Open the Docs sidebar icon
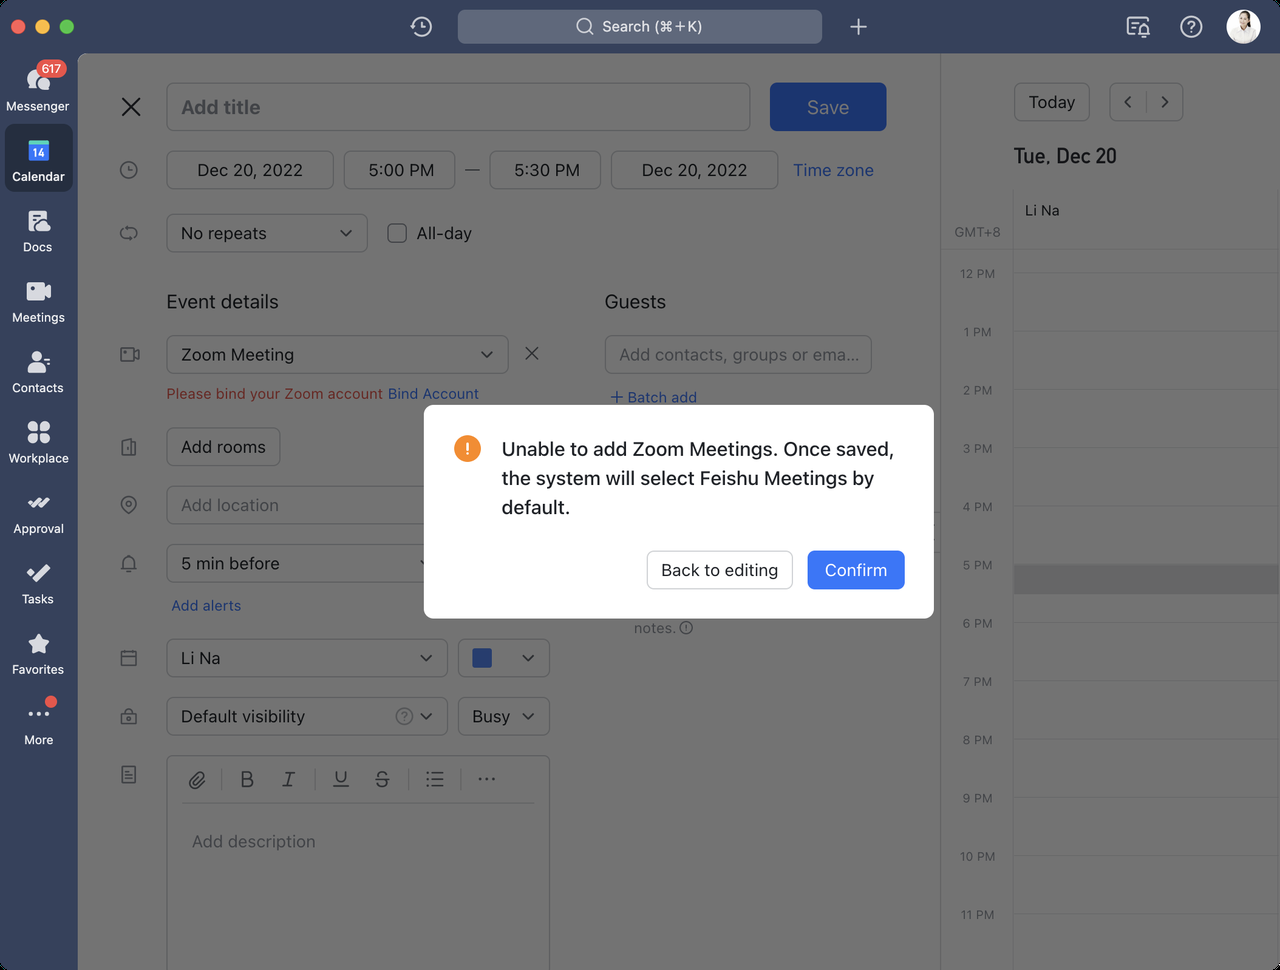 click(x=38, y=230)
